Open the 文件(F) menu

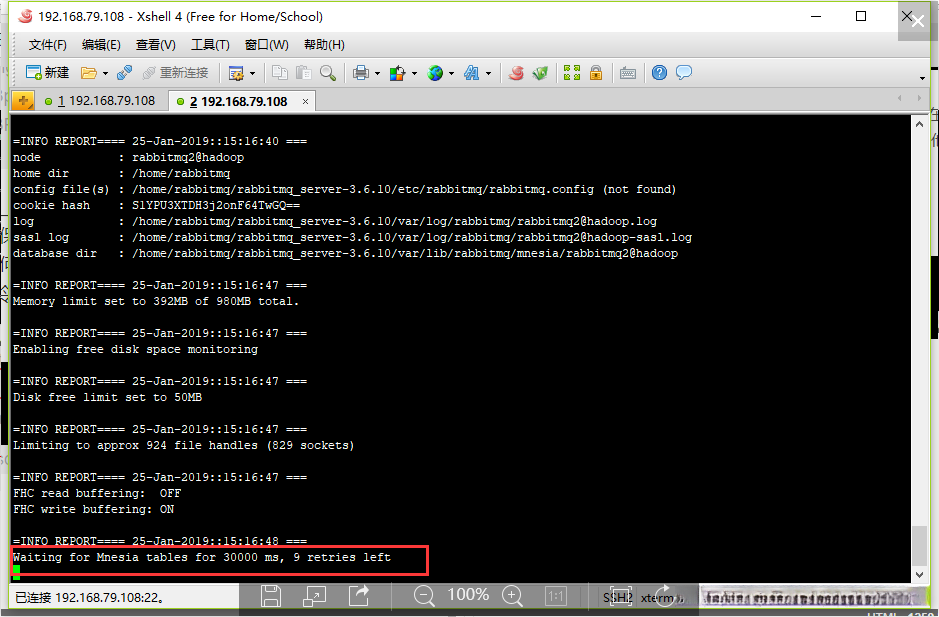pyautogui.click(x=47, y=45)
